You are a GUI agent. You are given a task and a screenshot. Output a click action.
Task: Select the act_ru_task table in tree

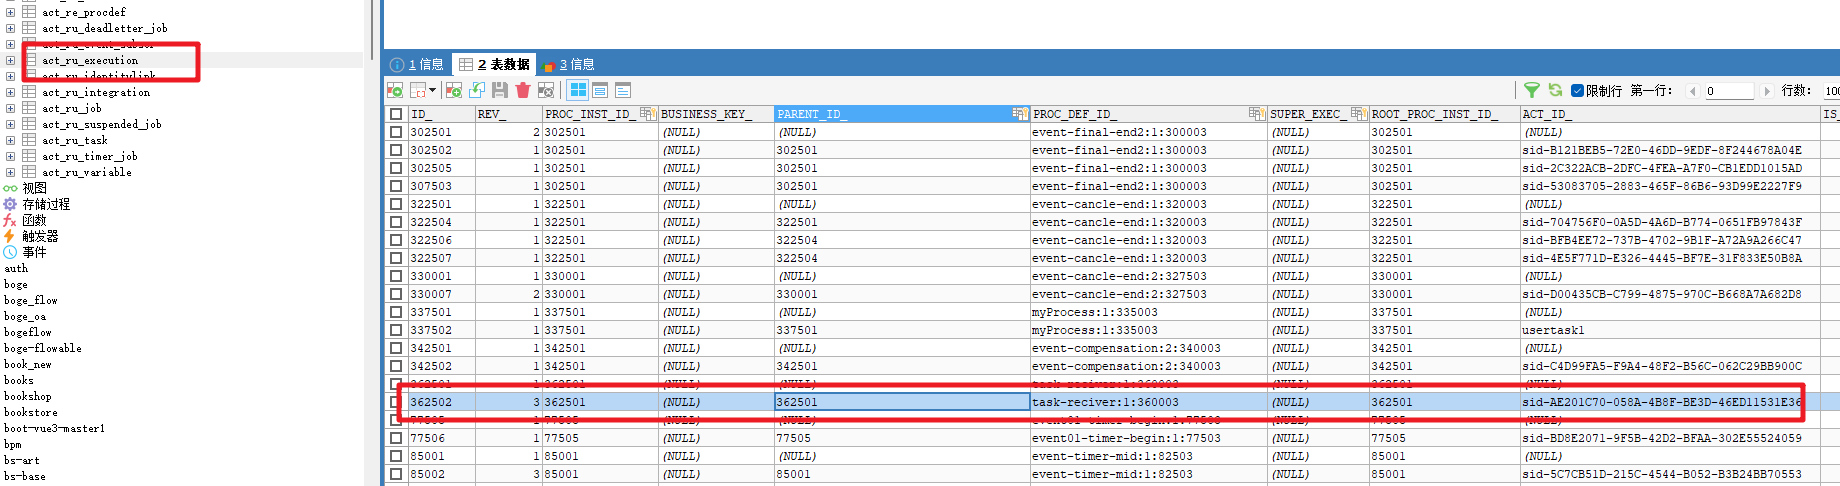(75, 140)
